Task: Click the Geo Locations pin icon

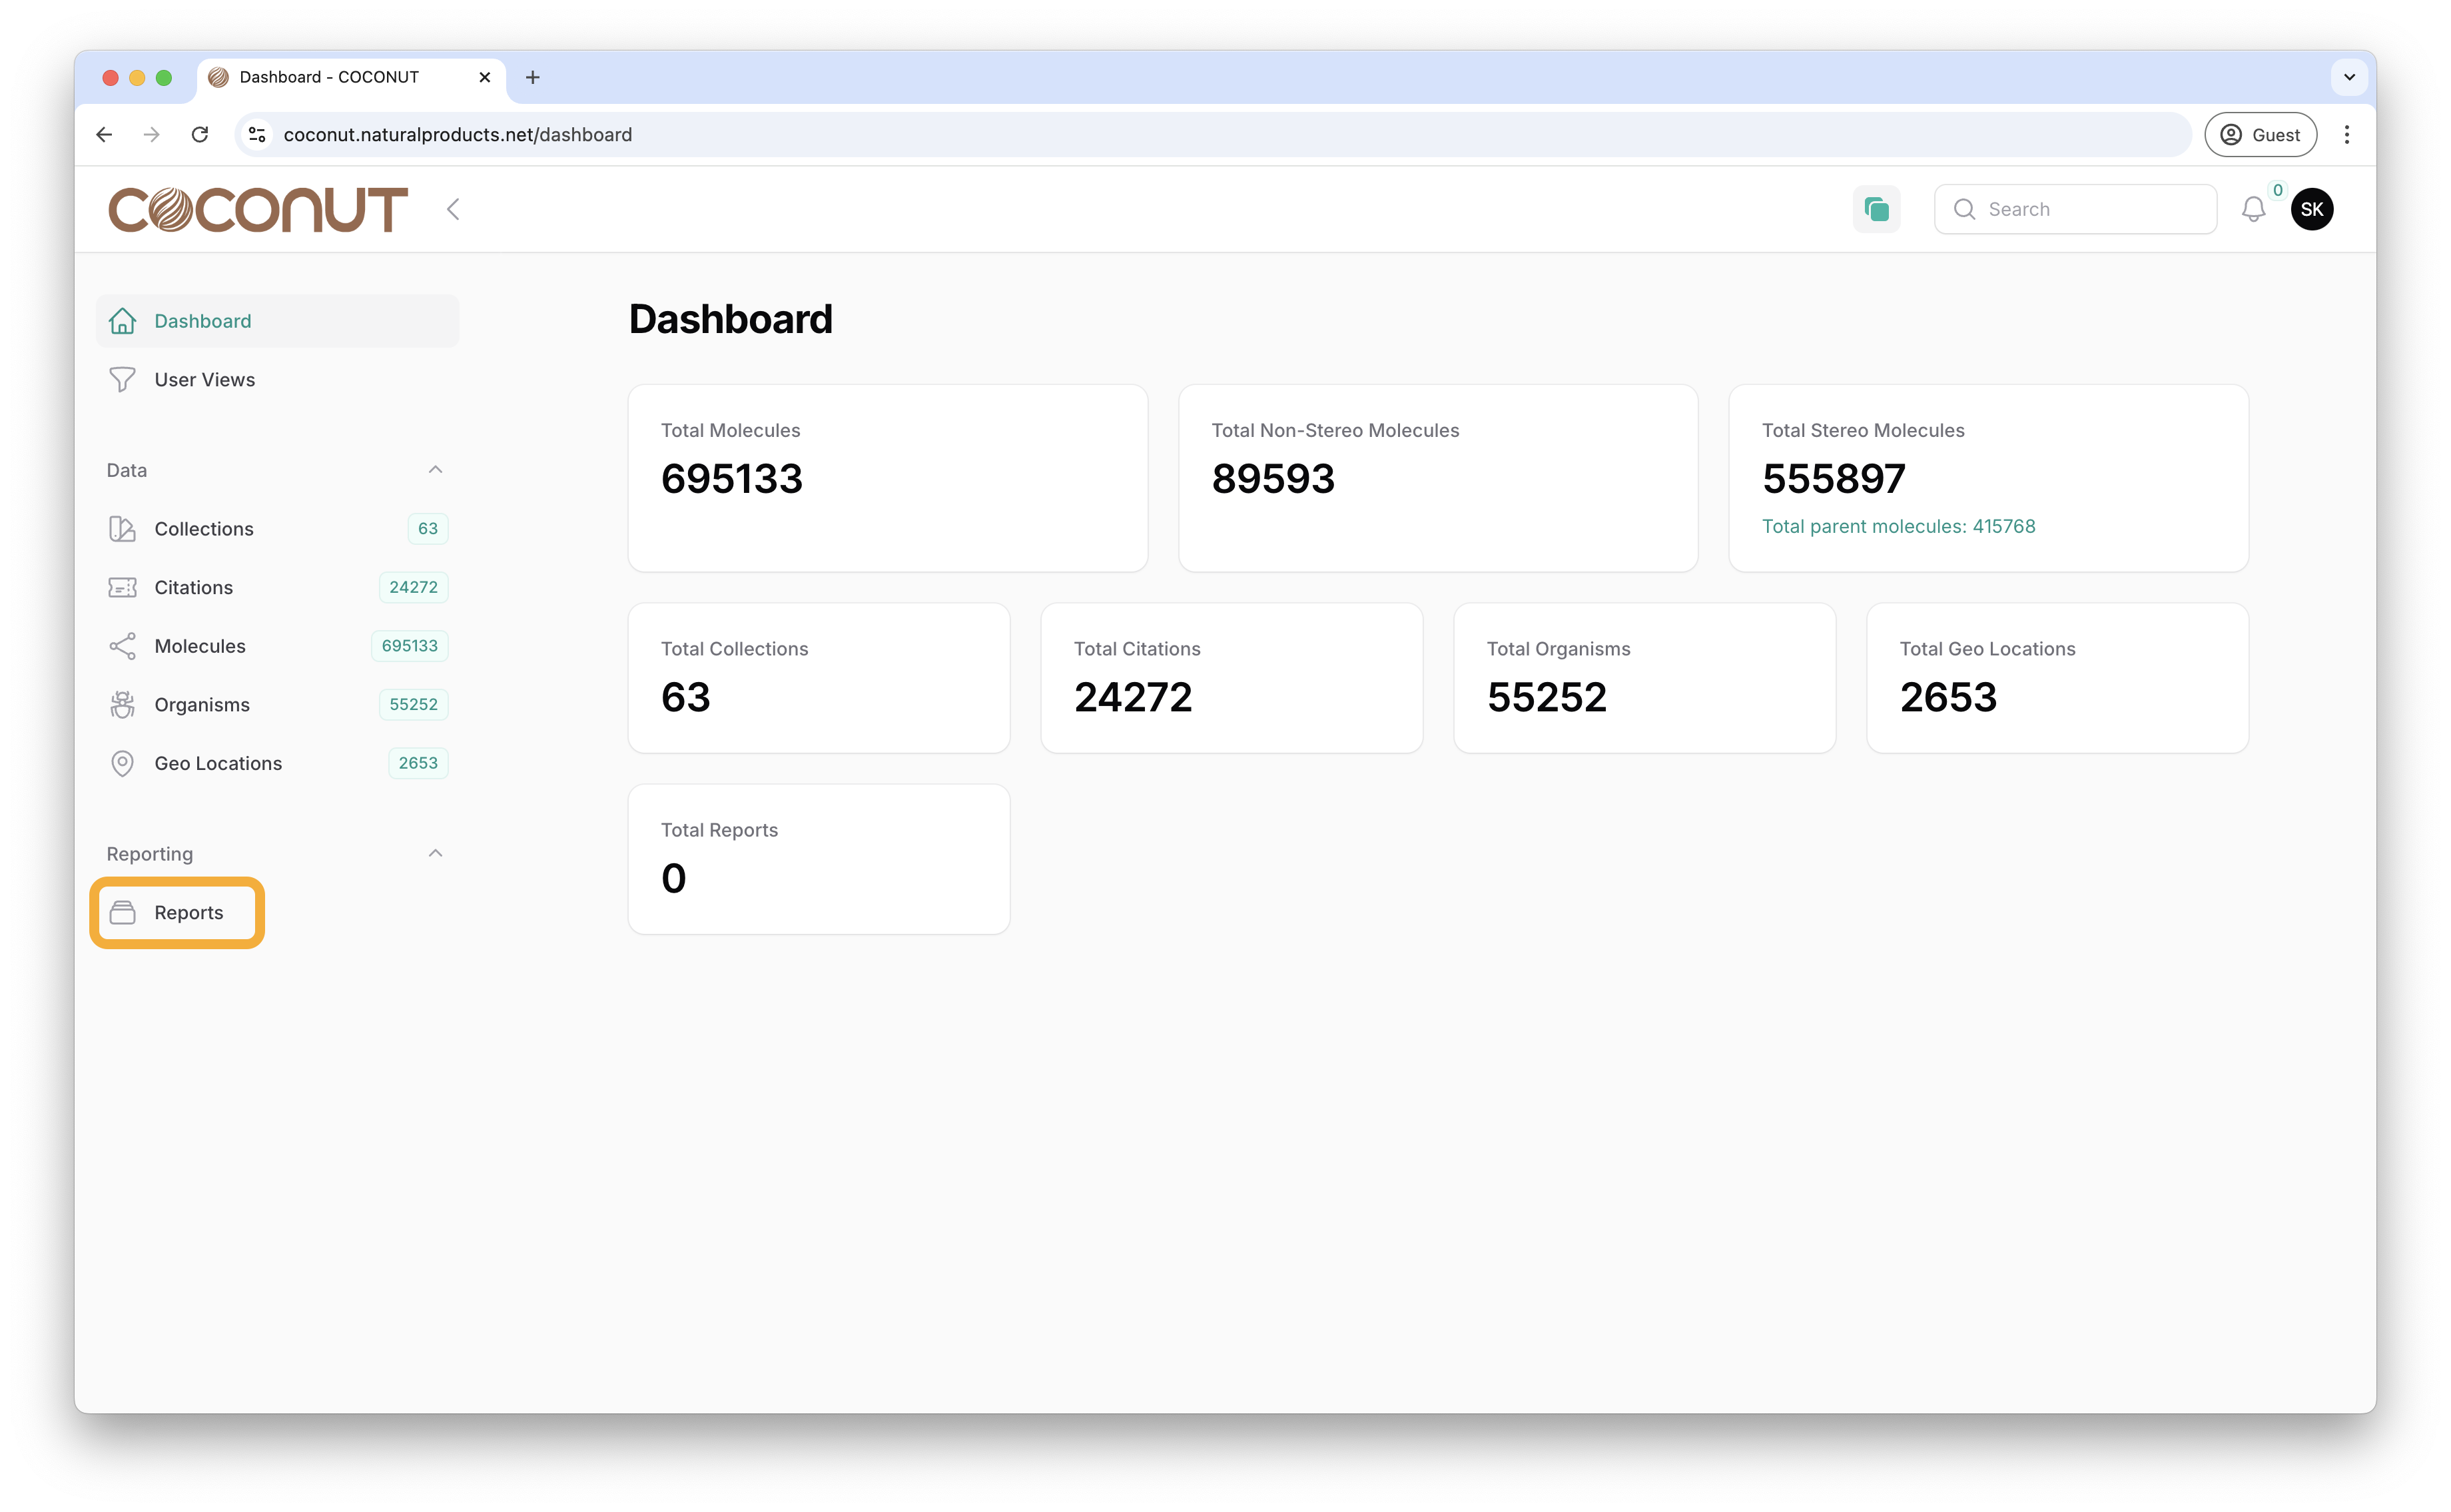Action: tap(122, 763)
